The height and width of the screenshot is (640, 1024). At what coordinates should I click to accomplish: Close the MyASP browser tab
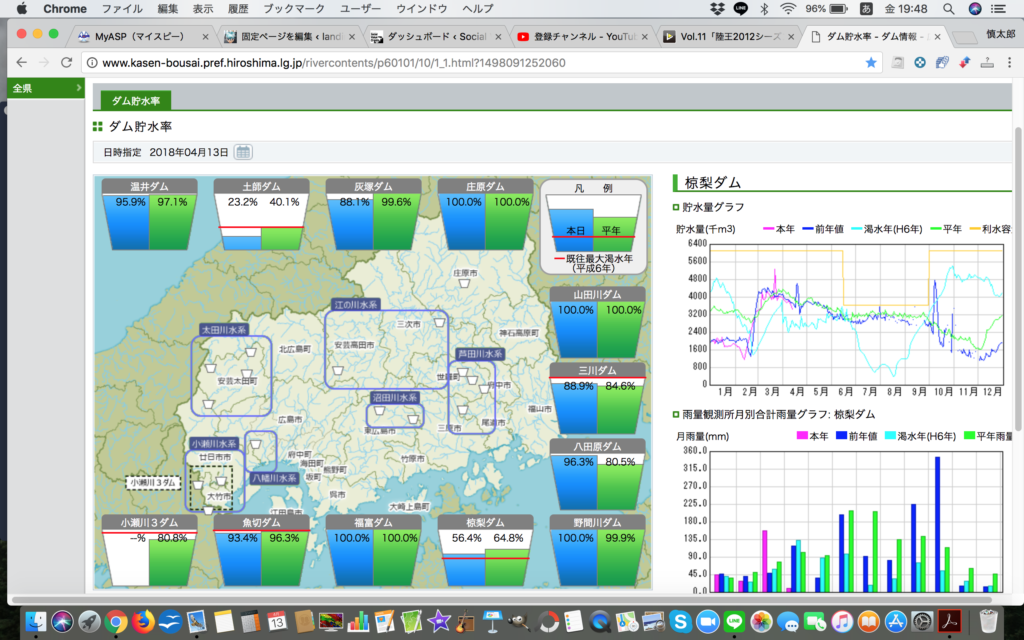(205, 37)
